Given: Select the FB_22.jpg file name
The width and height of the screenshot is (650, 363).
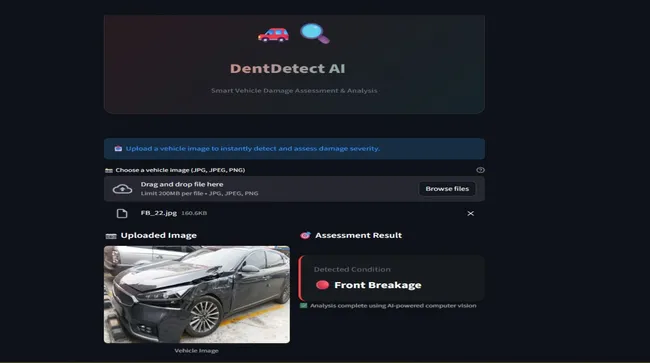Looking at the screenshot, I should coord(158,213).
